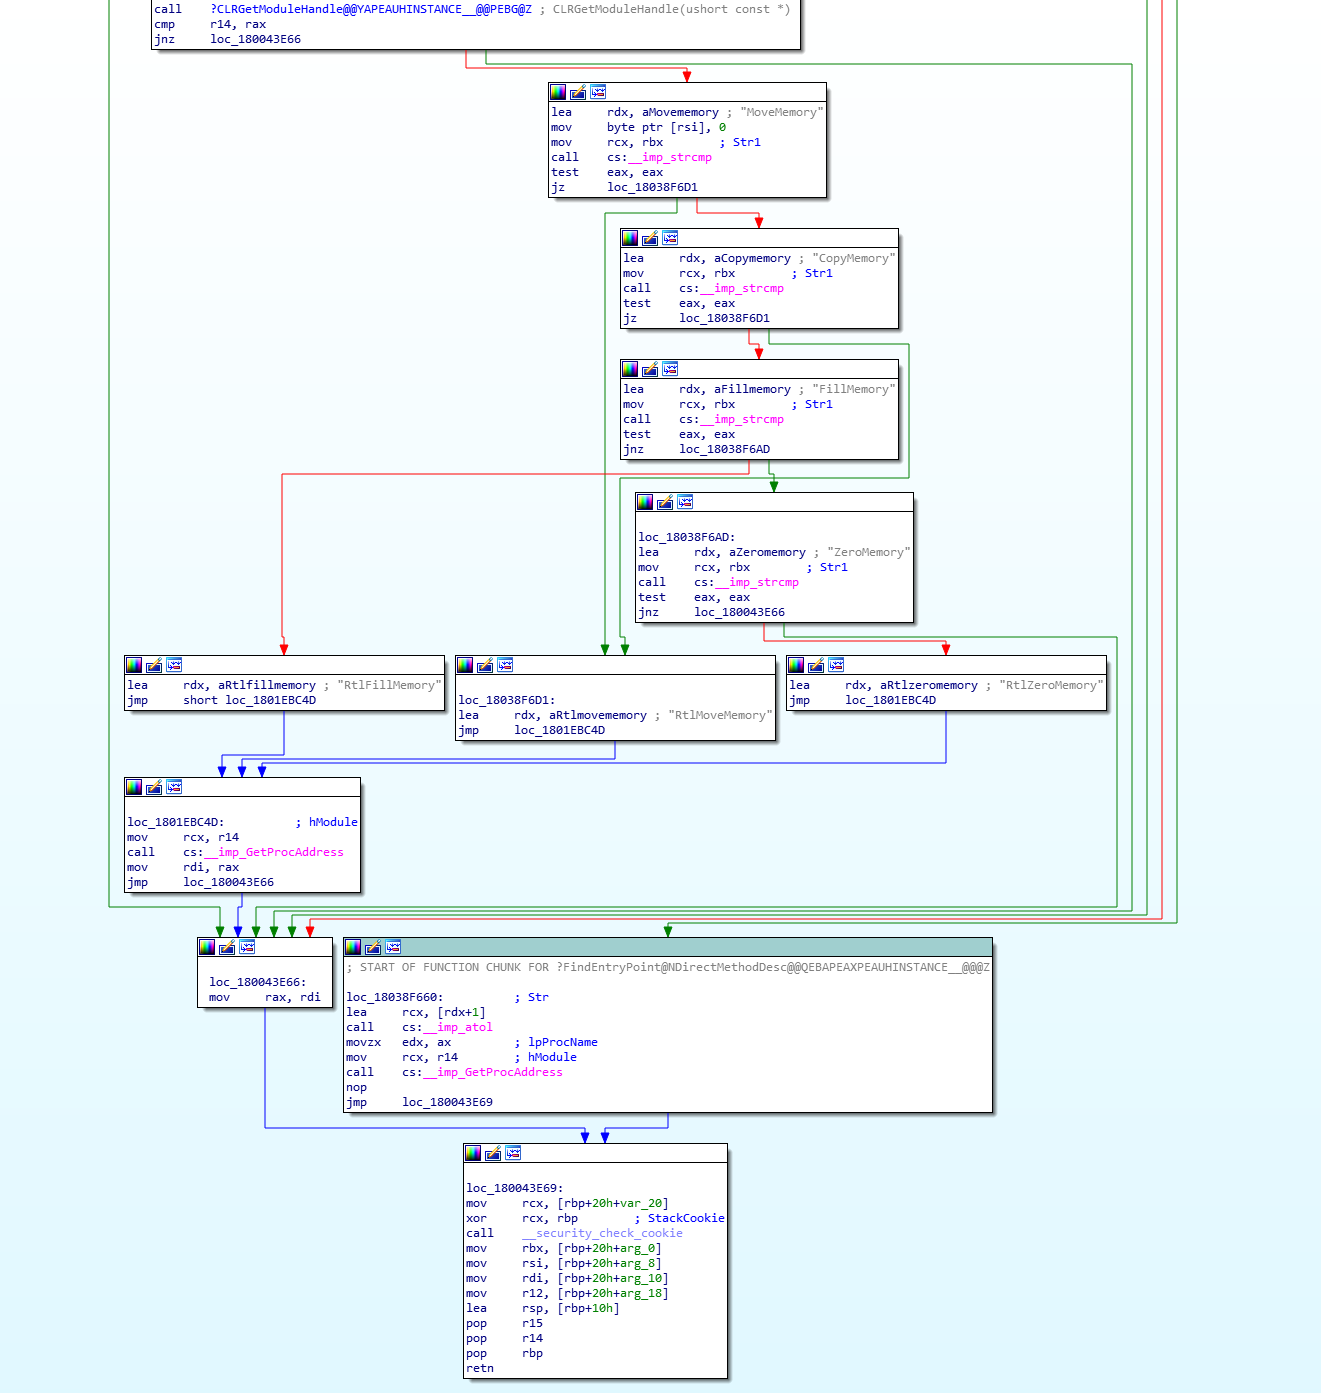Click pencil edit icon on RtlFillMemory block
The image size is (1321, 1393).
[154, 665]
